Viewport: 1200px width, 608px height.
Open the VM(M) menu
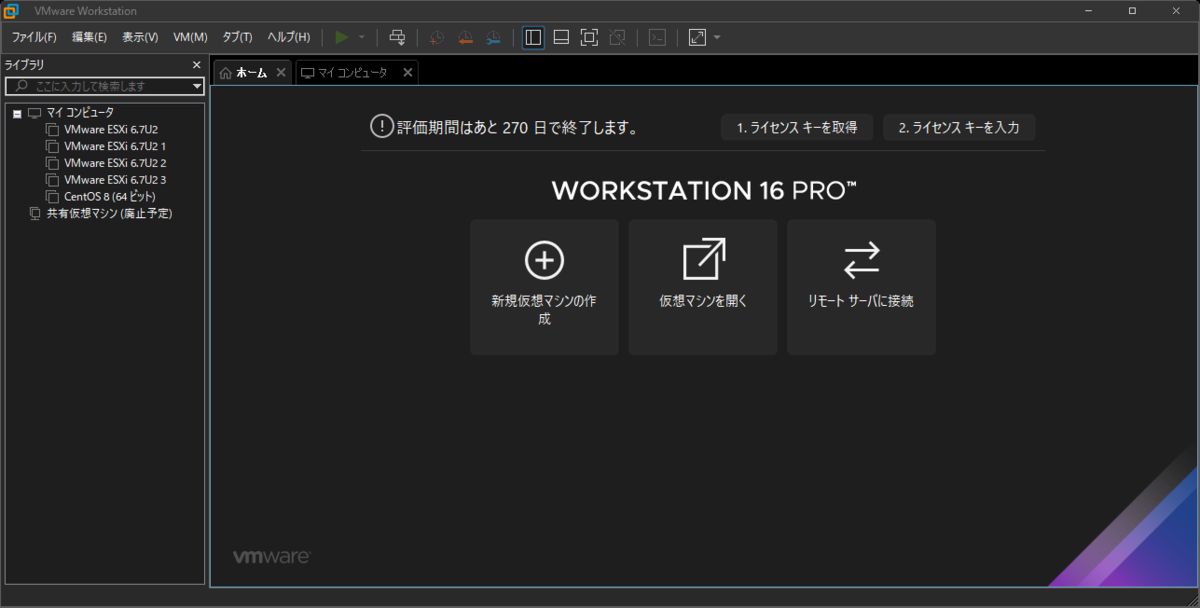pyautogui.click(x=190, y=37)
